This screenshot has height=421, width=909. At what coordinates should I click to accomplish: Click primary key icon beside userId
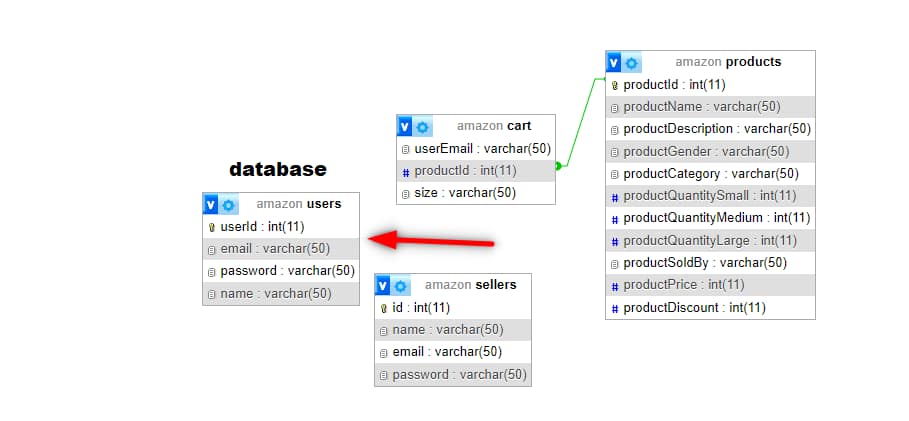click(x=211, y=227)
